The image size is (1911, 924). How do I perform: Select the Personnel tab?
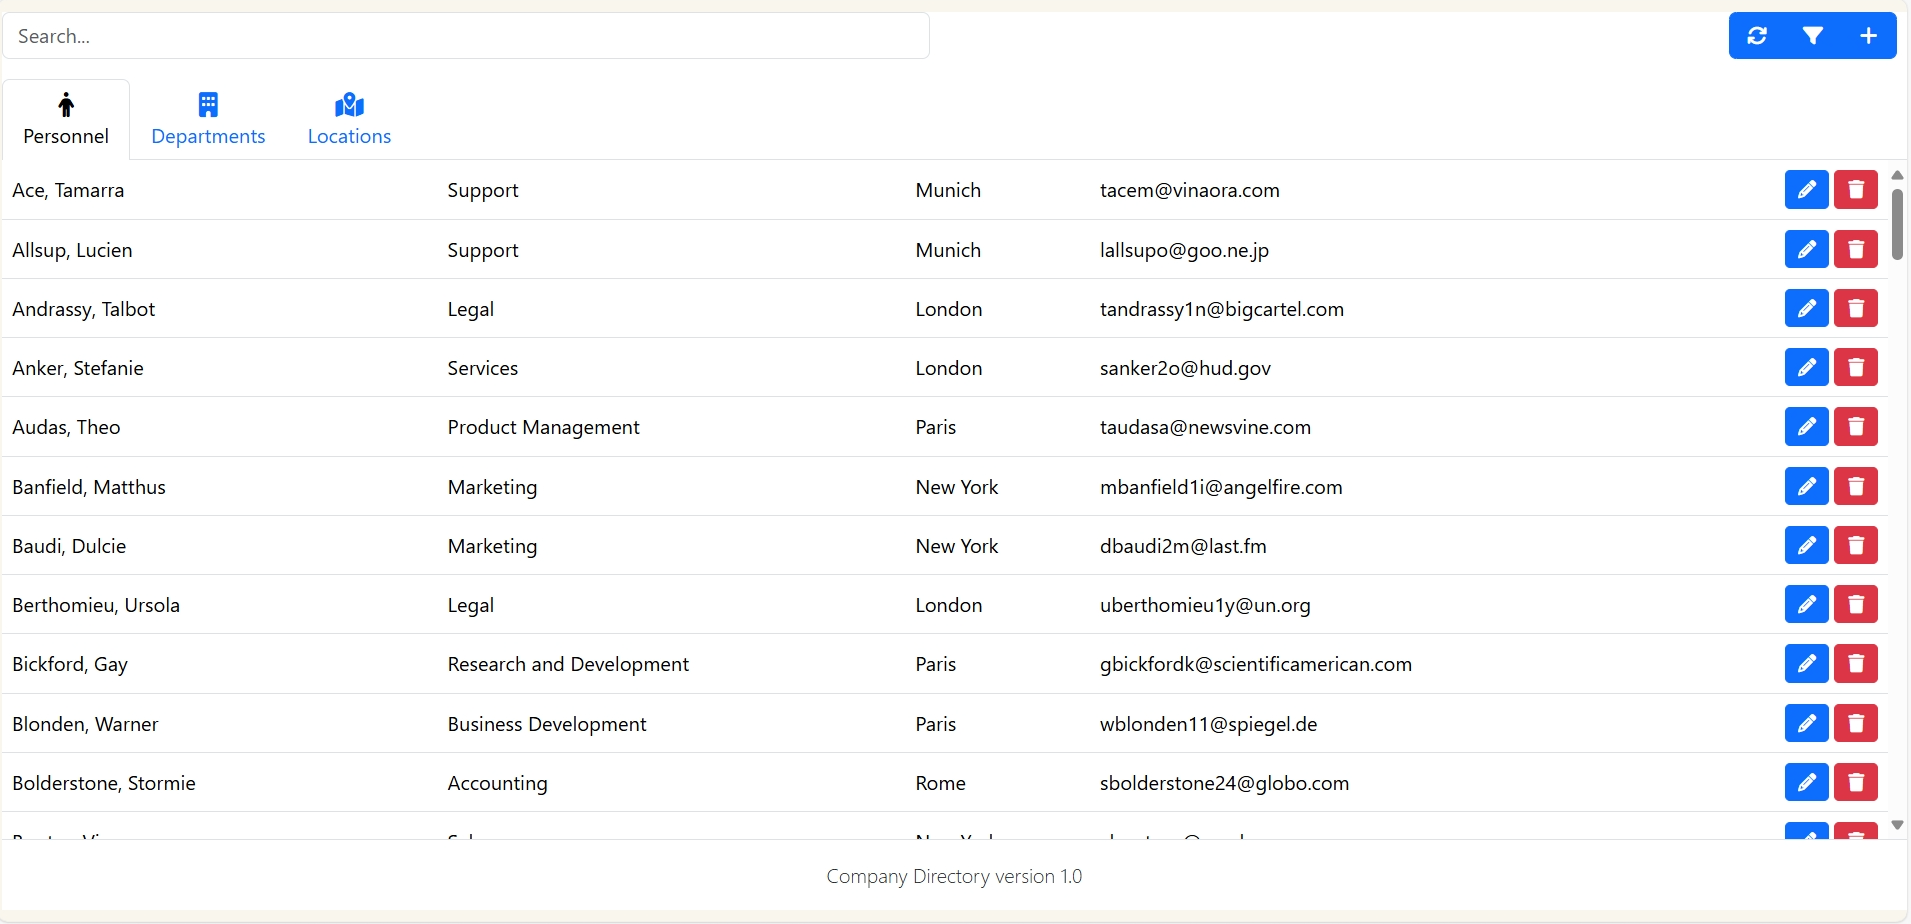pyautogui.click(x=65, y=118)
